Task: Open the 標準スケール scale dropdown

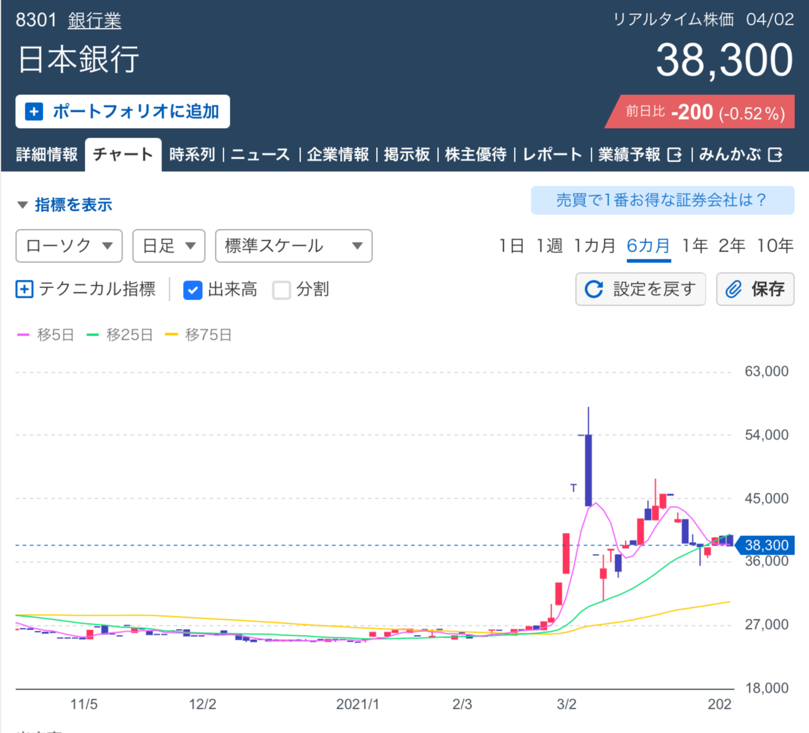Action: 294,246
